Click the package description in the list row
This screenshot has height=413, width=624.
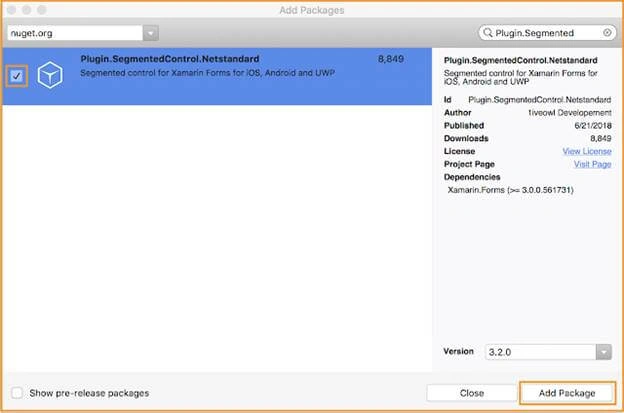[207, 73]
